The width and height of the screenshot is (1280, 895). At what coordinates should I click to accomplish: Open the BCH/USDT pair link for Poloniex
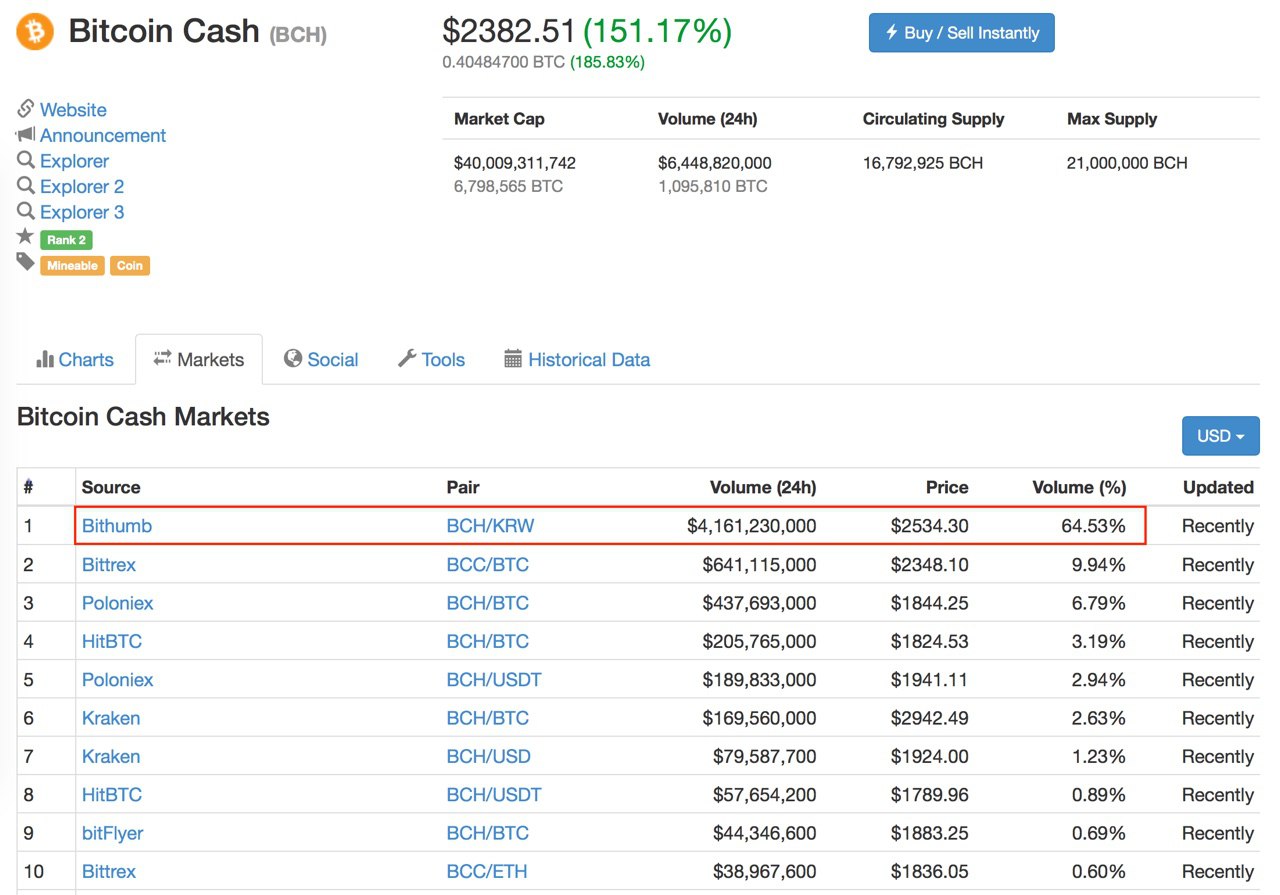(494, 680)
